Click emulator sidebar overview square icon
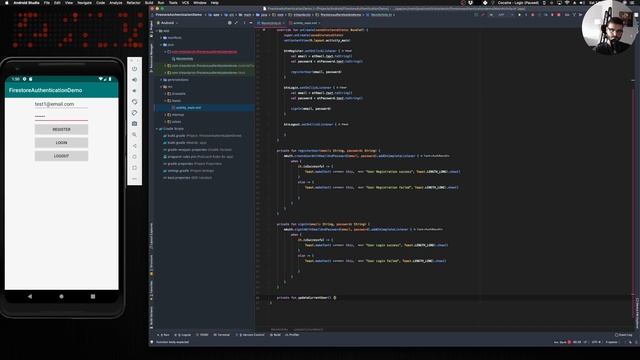 (x=134, y=168)
